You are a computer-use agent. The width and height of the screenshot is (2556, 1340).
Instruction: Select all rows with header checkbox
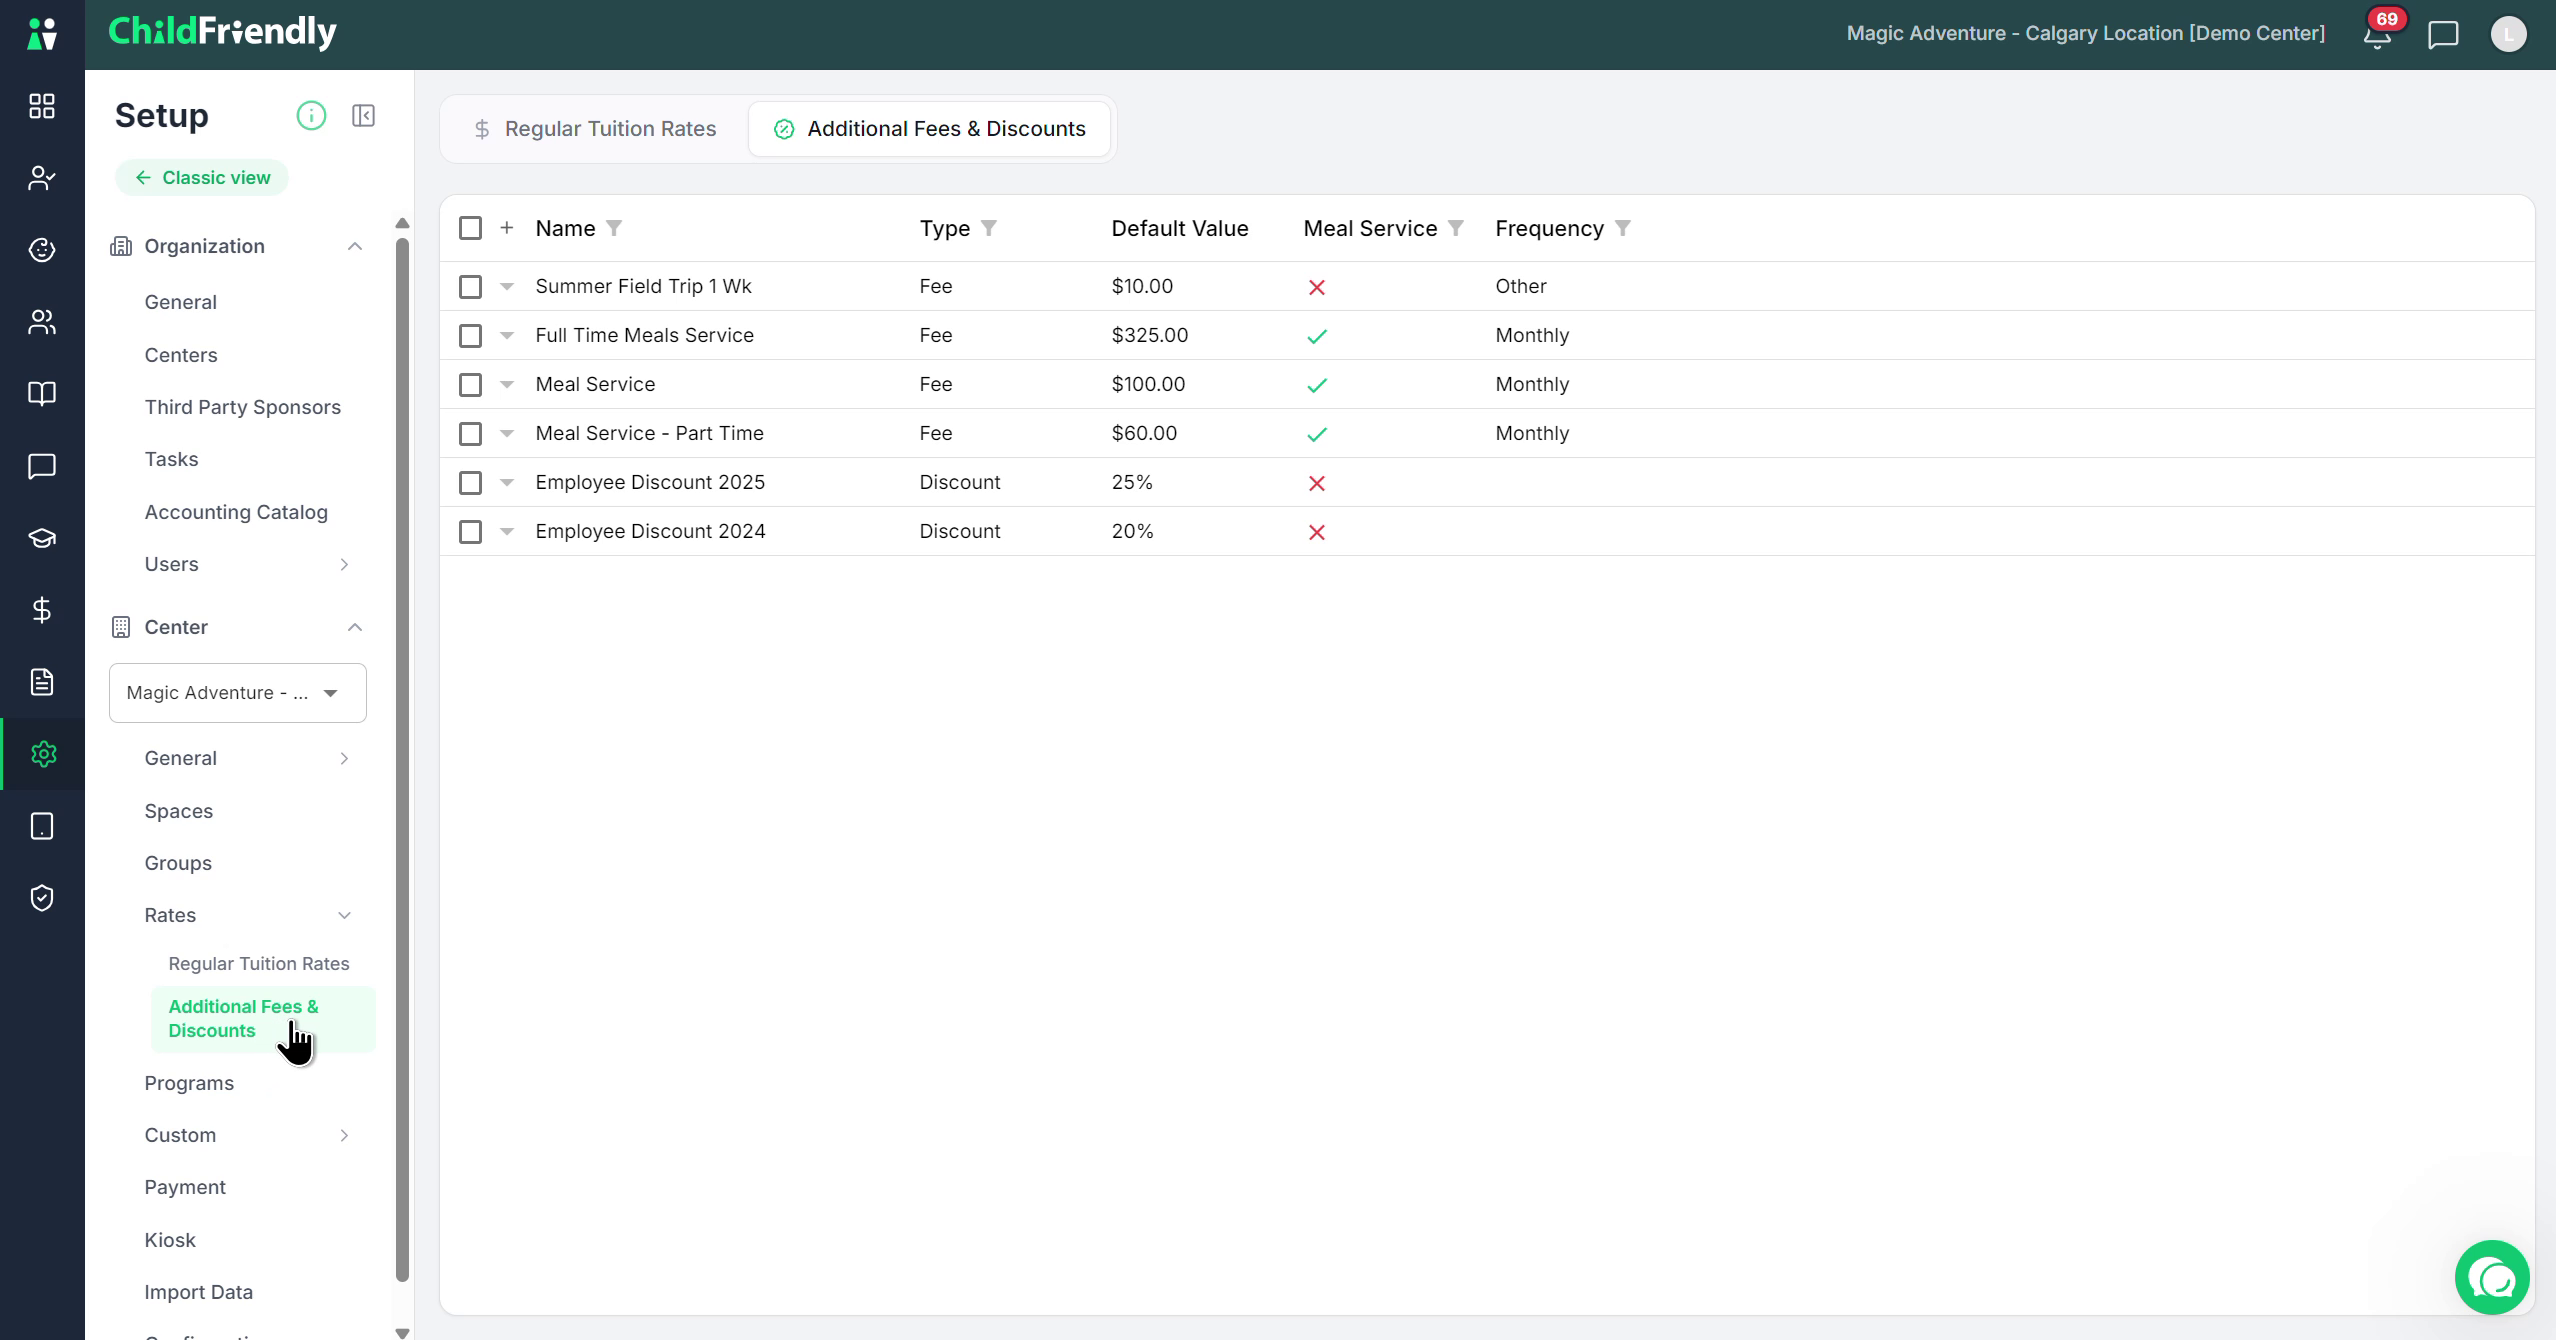pos(470,228)
